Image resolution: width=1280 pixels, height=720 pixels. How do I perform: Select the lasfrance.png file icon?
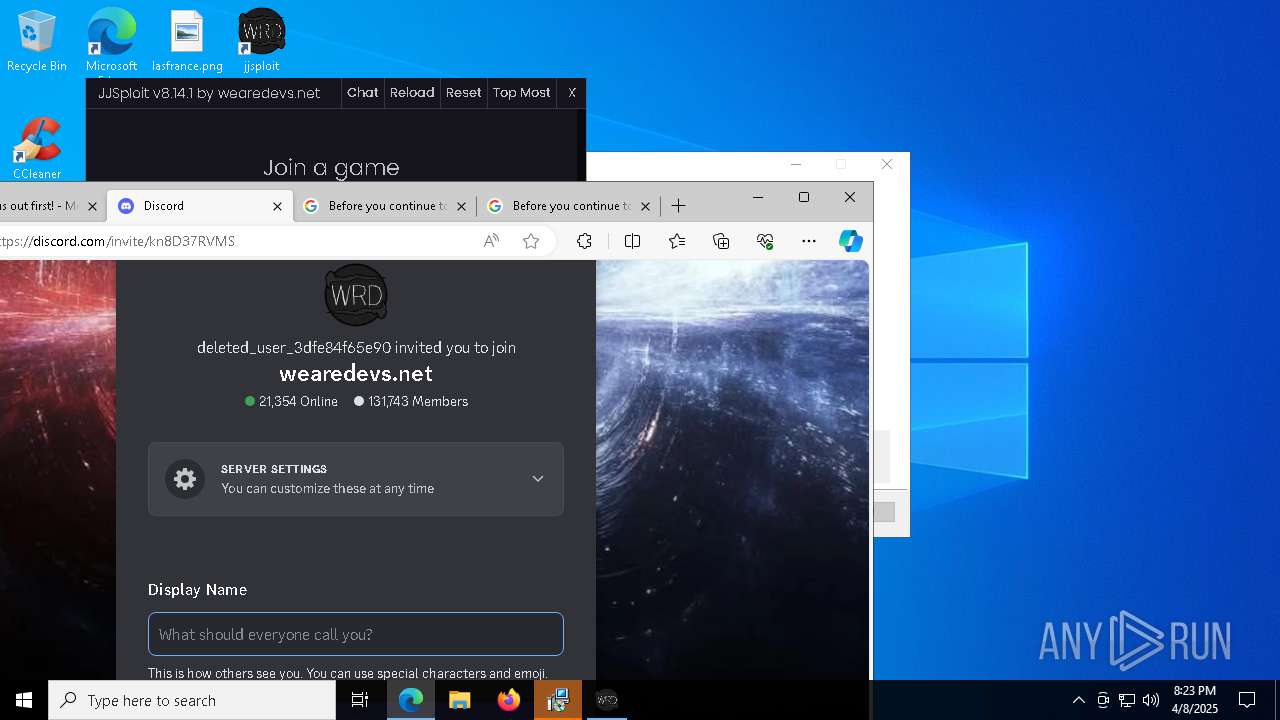(x=187, y=42)
